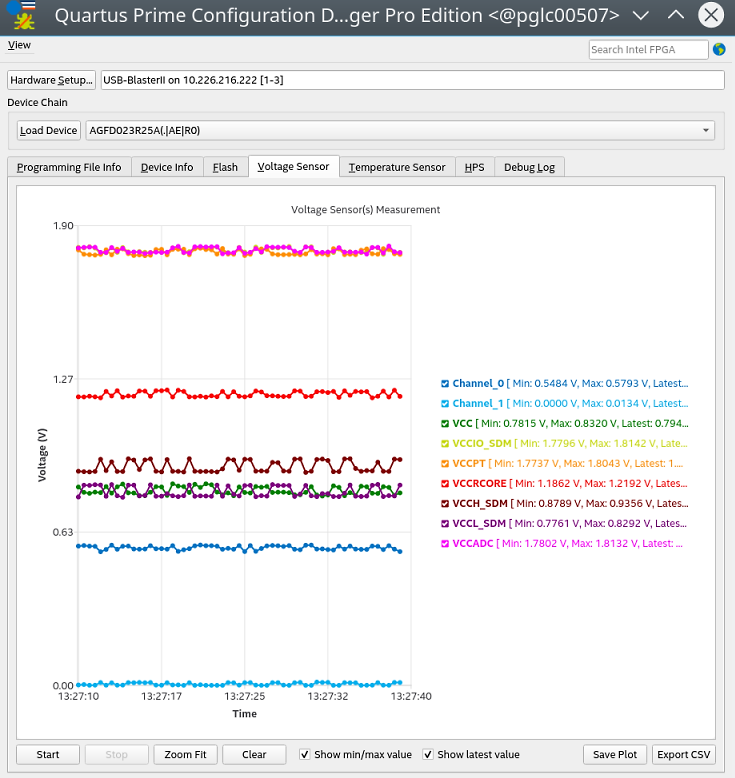Click the Hardware Setup button

[51, 80]
